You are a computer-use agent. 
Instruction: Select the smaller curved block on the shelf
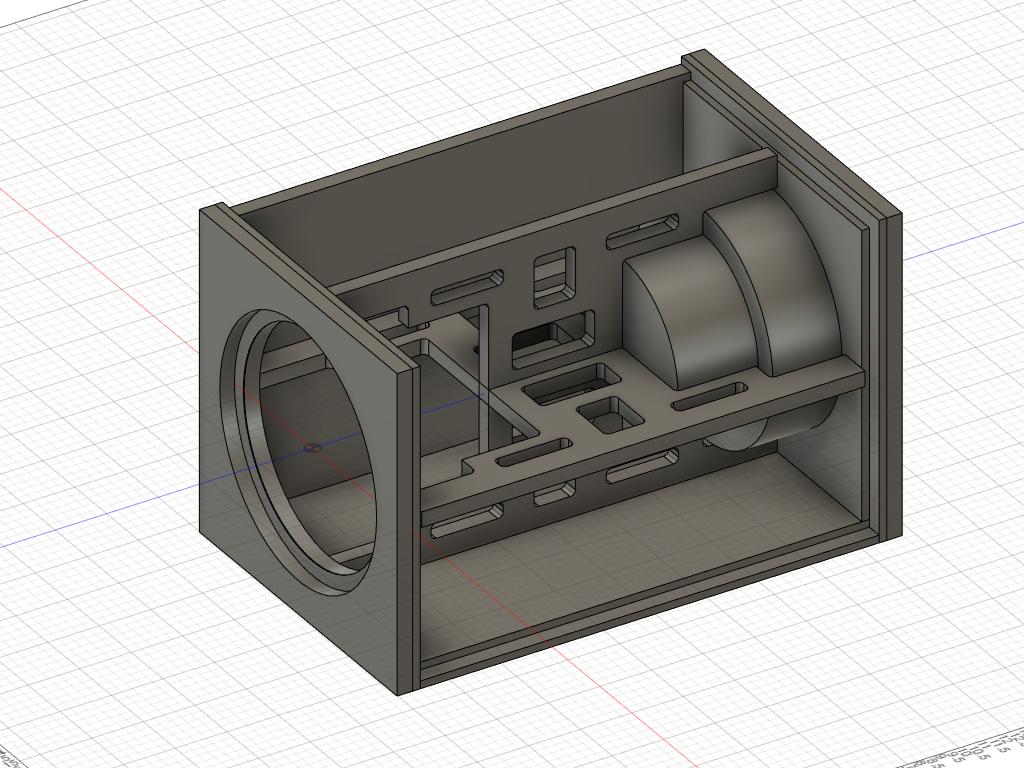(688, 315)
